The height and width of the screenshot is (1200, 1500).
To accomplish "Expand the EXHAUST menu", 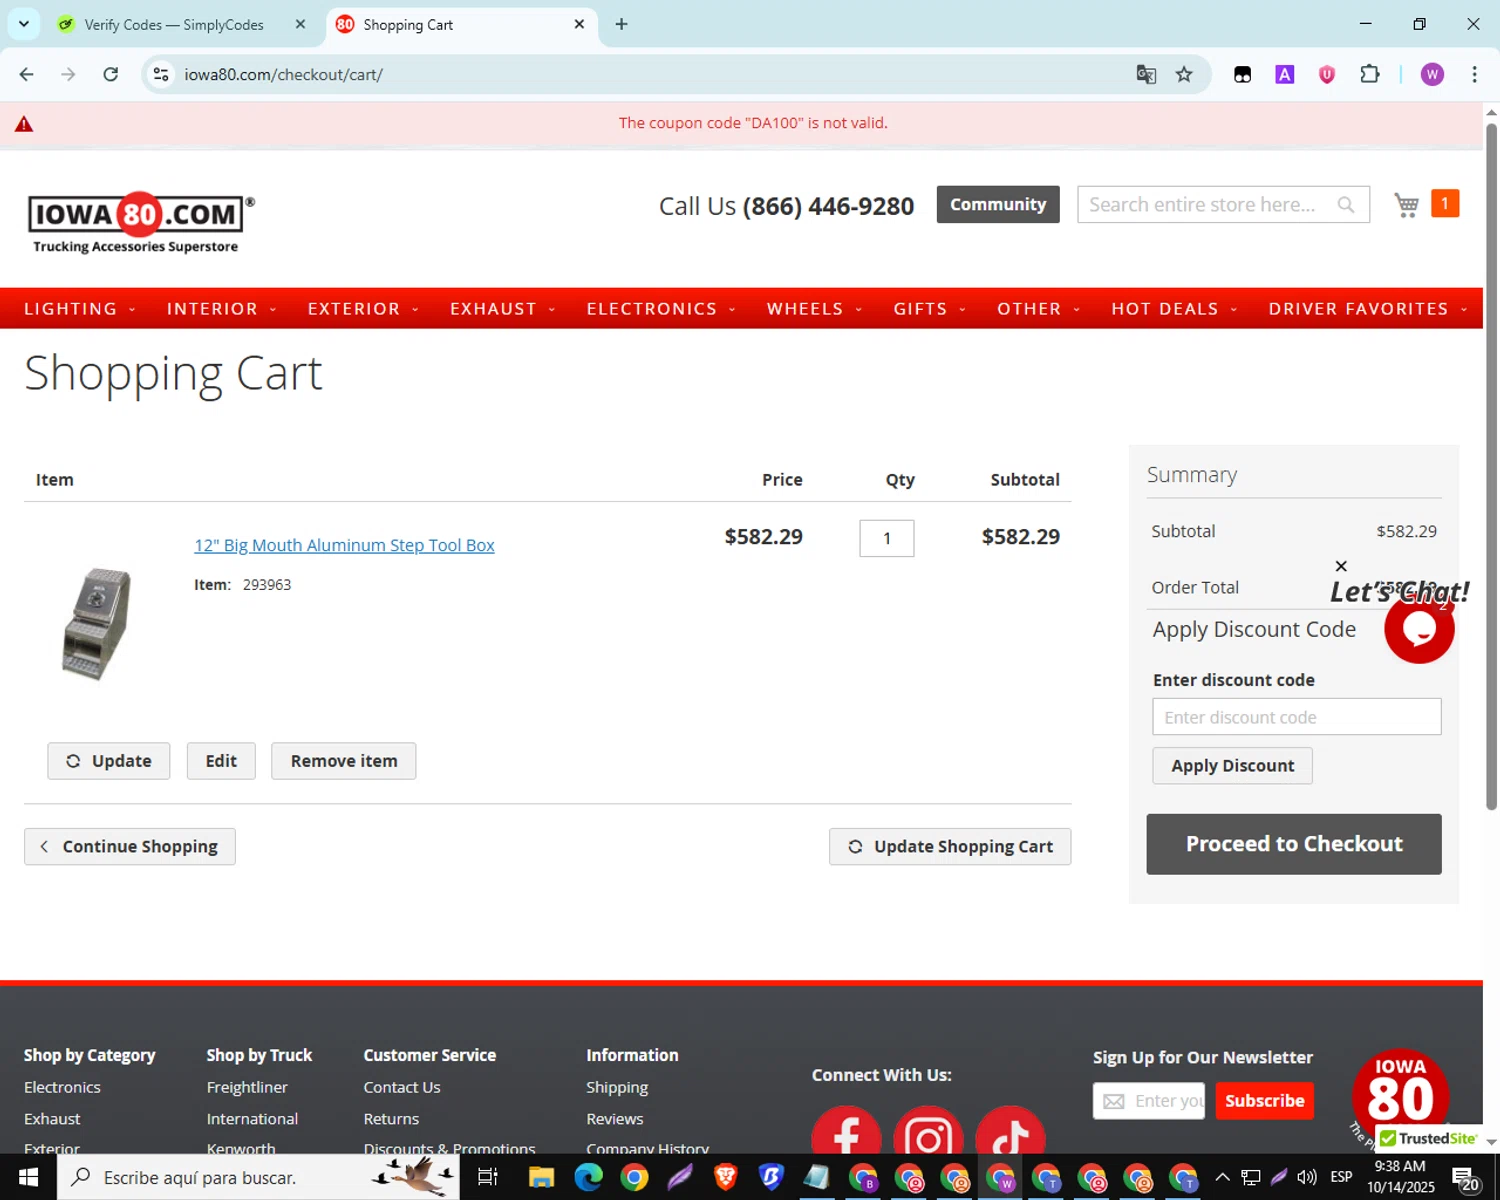I will [502, 309].
